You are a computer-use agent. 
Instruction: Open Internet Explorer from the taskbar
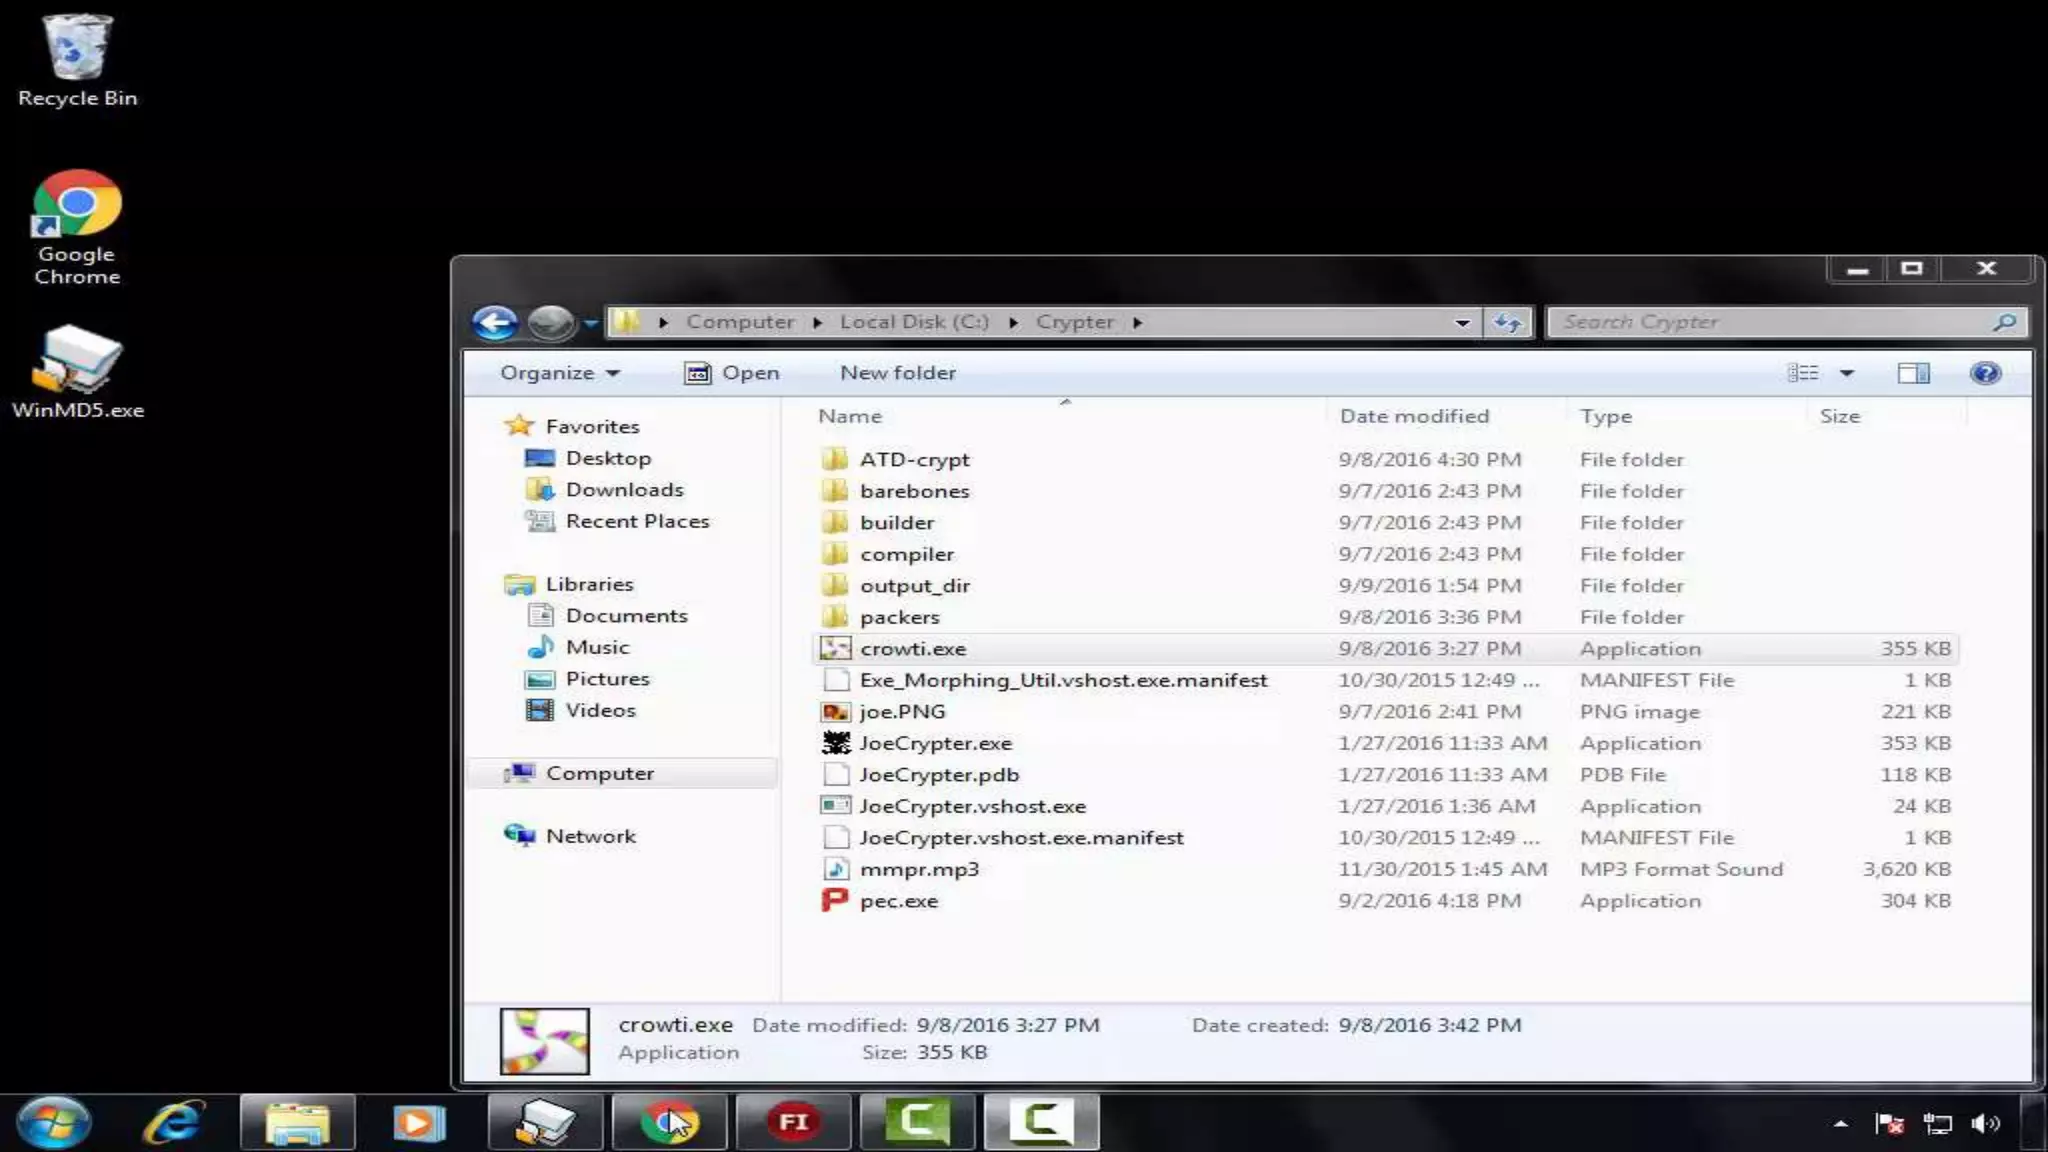(174, 1122)
